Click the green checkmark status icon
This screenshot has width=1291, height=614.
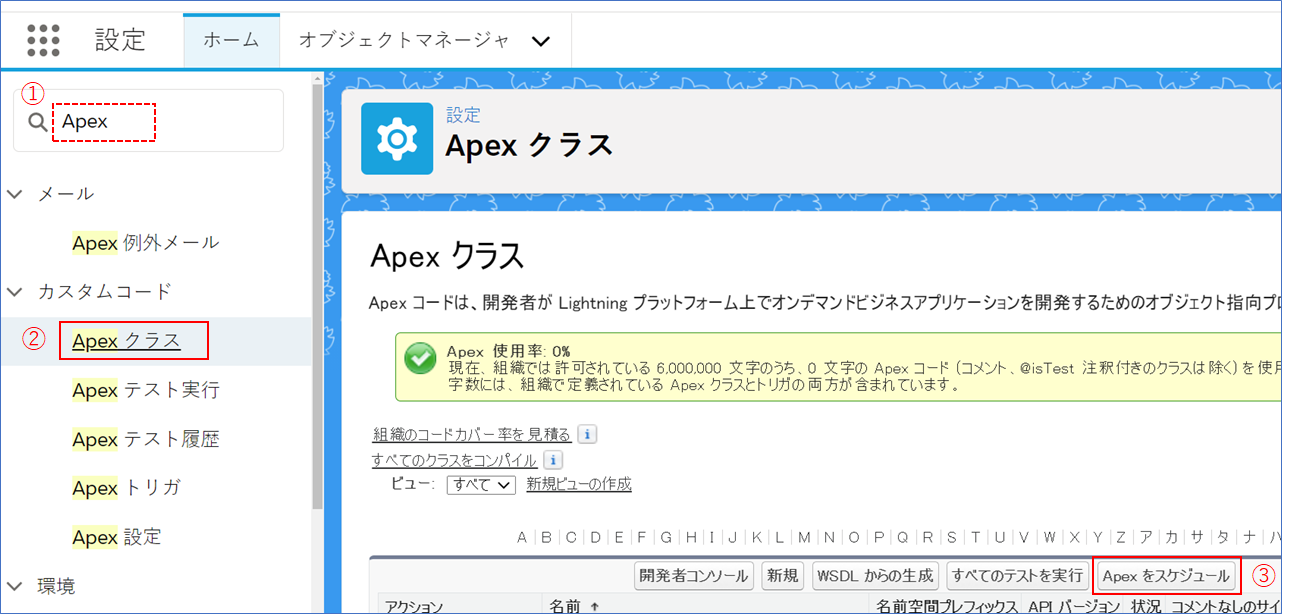[x=419, y=358]
